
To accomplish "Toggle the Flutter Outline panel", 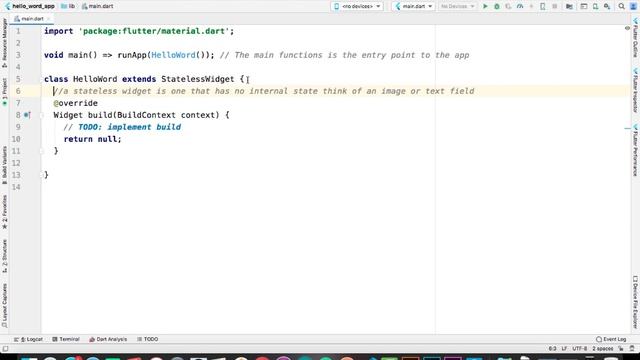I will point(635,38).
